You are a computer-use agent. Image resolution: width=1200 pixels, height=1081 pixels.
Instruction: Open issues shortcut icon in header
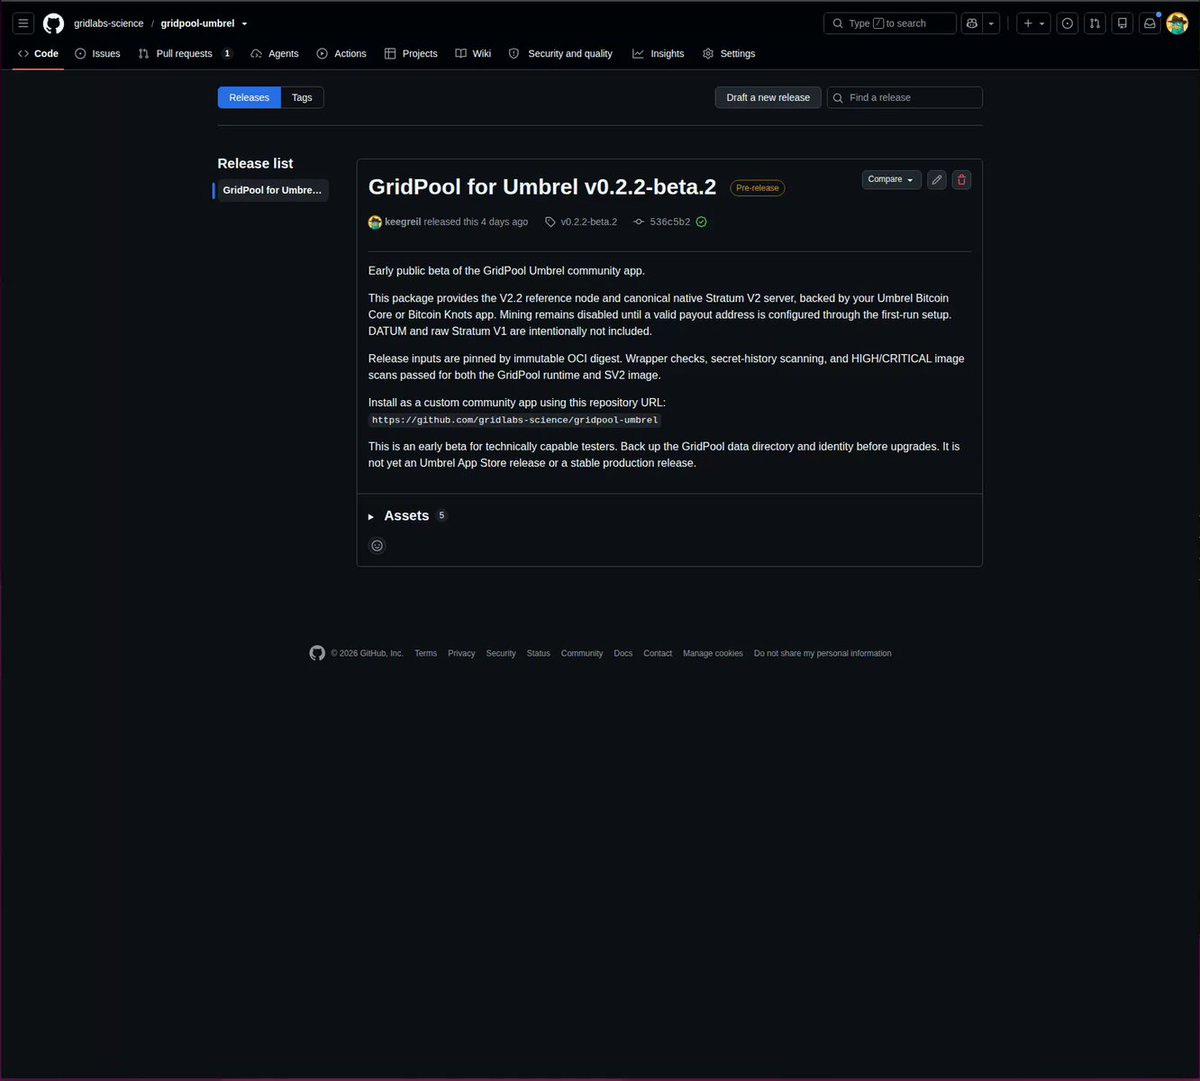[x=1068, y=23]
